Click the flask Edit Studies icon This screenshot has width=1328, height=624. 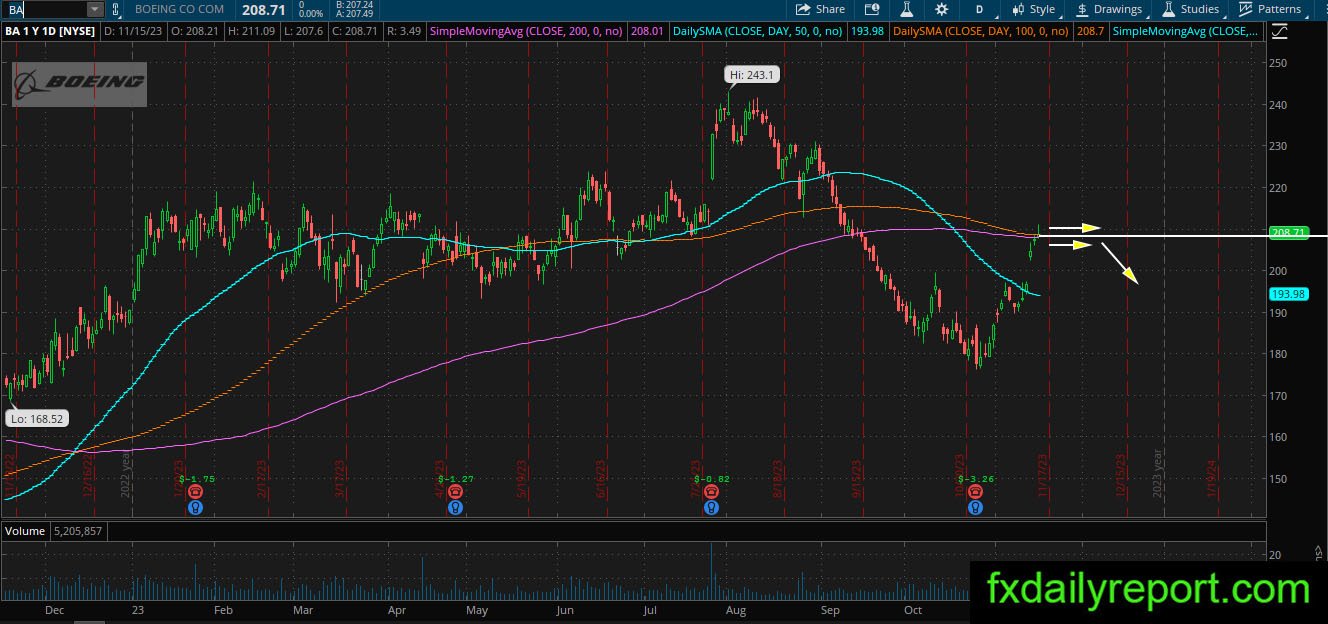[907, 9]
